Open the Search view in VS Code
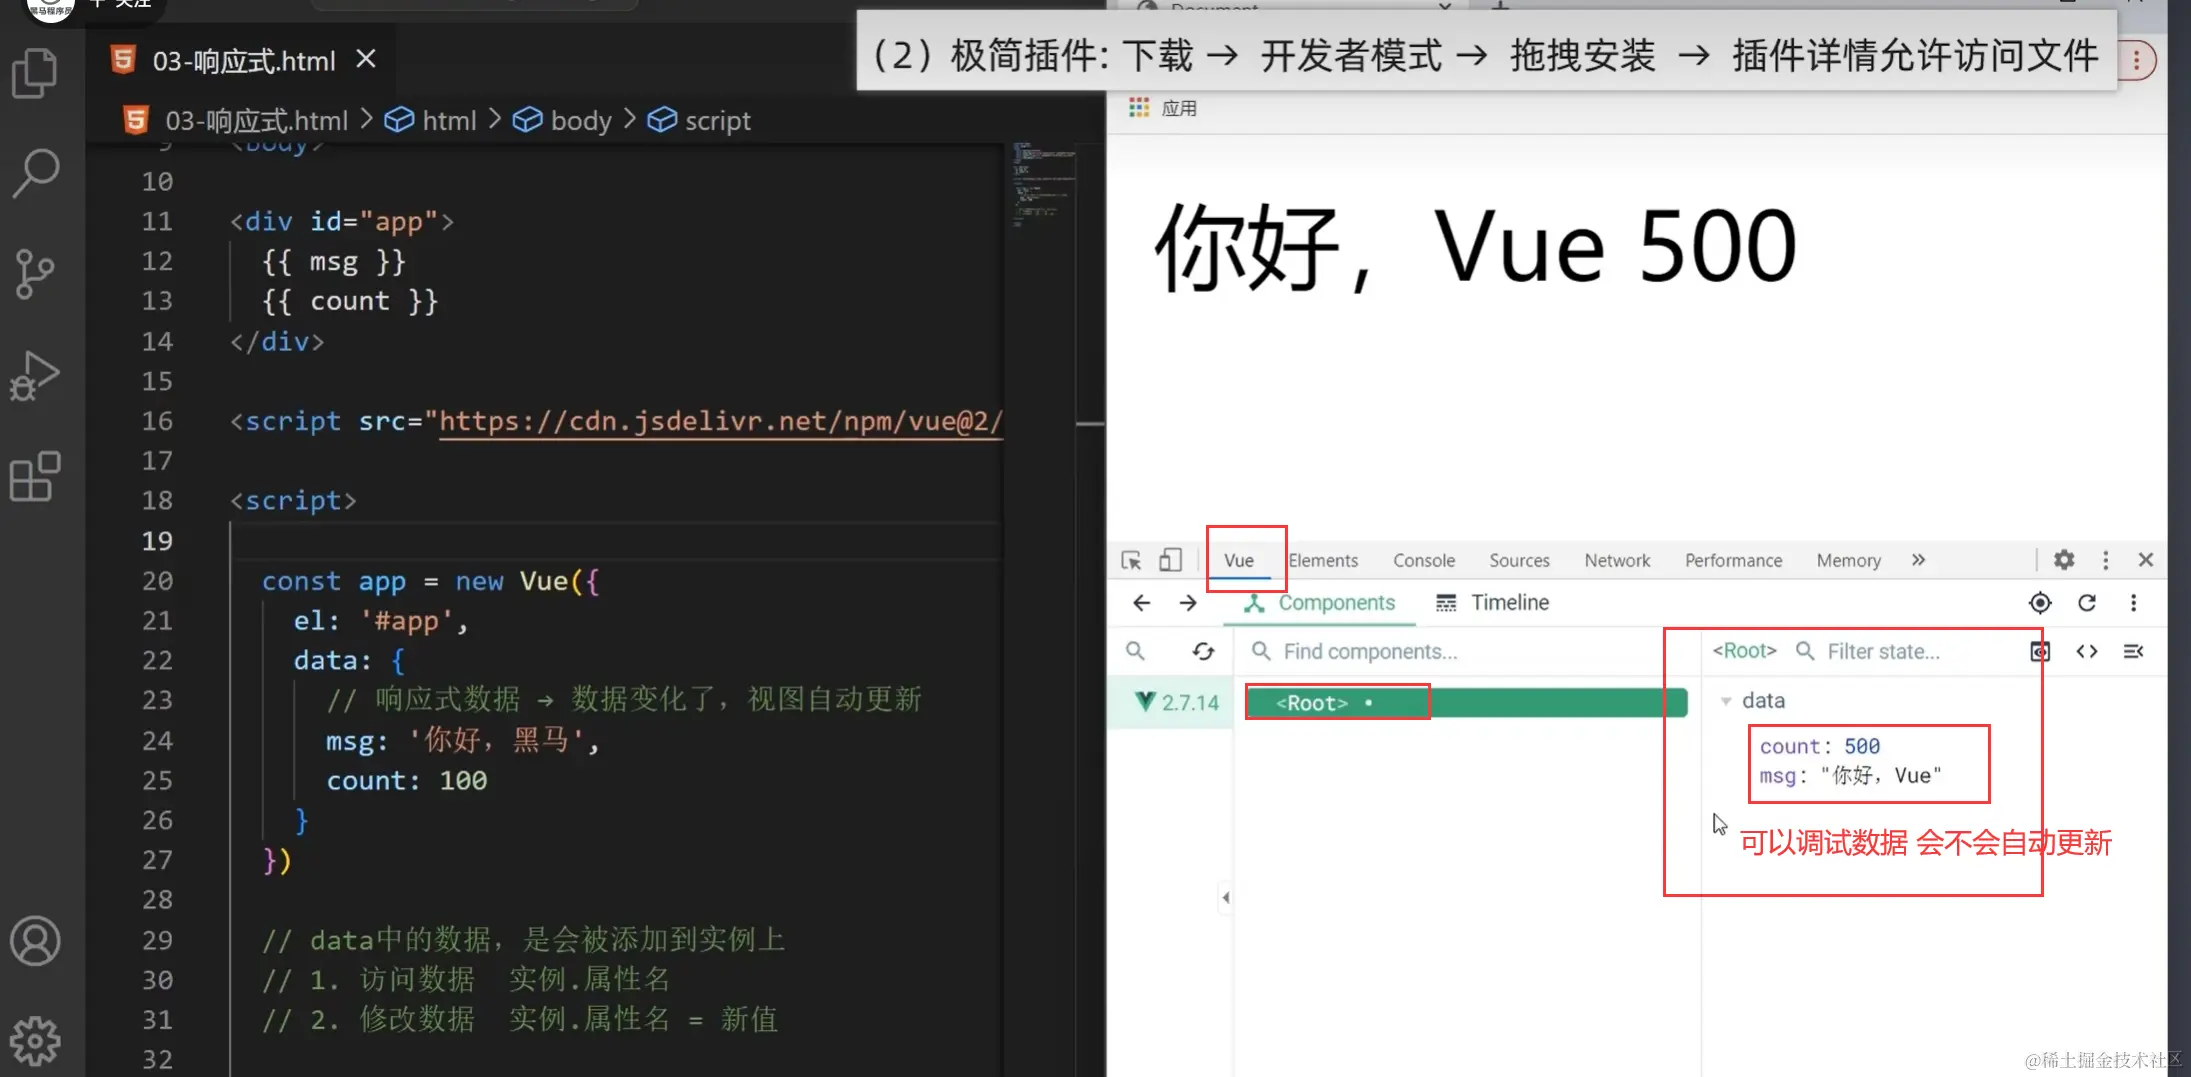 35,174
